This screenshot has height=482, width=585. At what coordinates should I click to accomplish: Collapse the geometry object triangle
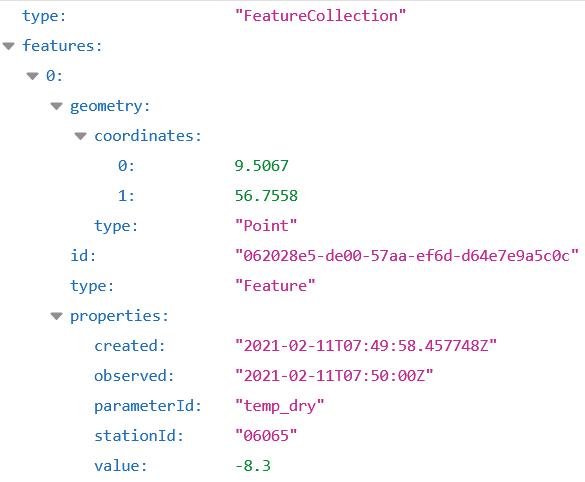tap(56, 106)
